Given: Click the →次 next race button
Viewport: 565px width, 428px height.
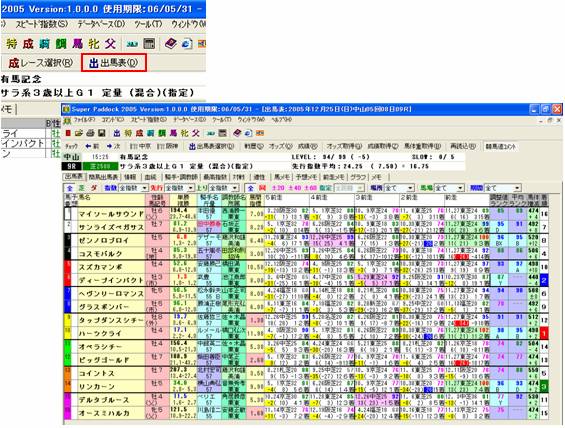Looking at the screenshot, I should click(x=113, y=147).
